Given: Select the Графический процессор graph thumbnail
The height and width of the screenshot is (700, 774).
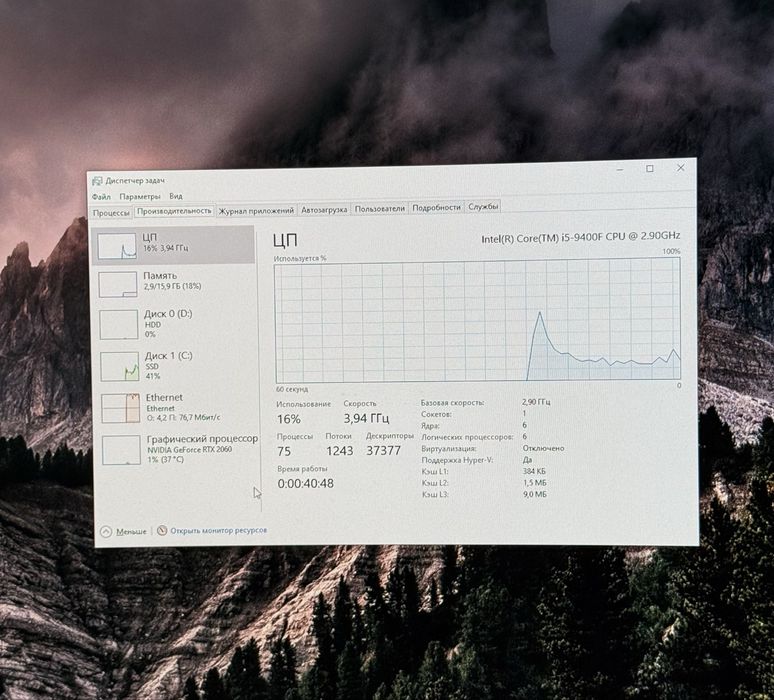Looking at the screenshot, I should [121, 450].
